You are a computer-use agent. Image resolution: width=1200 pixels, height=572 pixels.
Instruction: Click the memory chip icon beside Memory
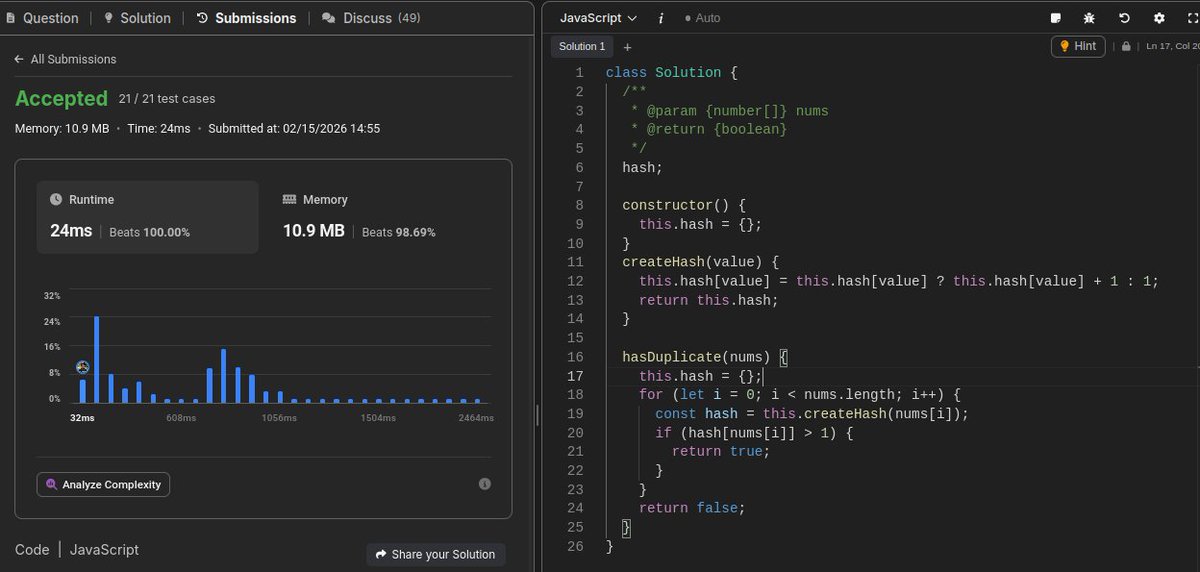[x=289, y=200]
